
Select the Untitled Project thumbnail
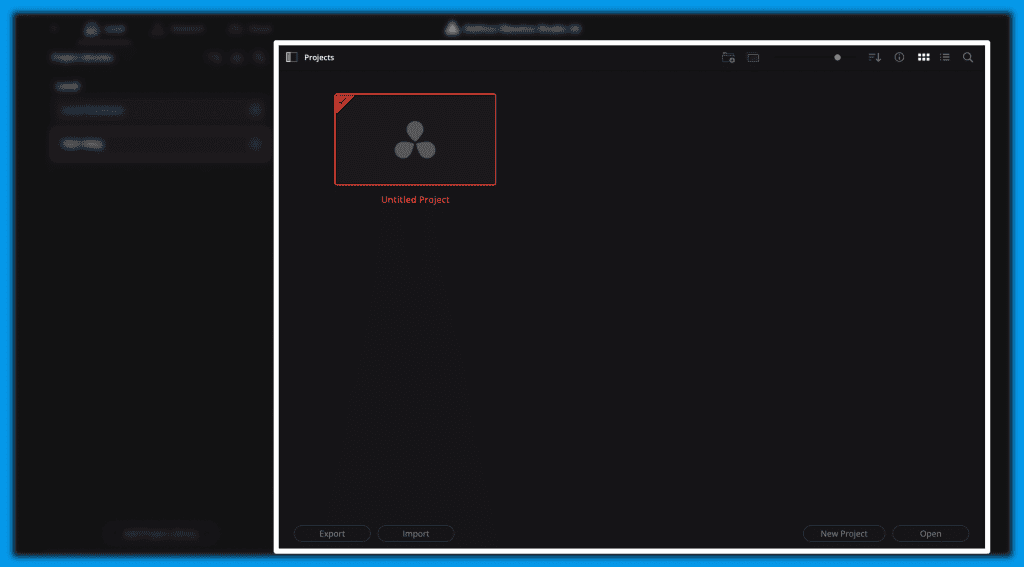(x=415, y=139)
